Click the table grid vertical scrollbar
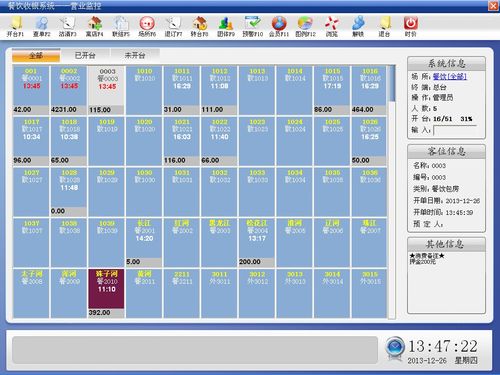Viewport: 500px width, 375px height. (x=392, y=192)
